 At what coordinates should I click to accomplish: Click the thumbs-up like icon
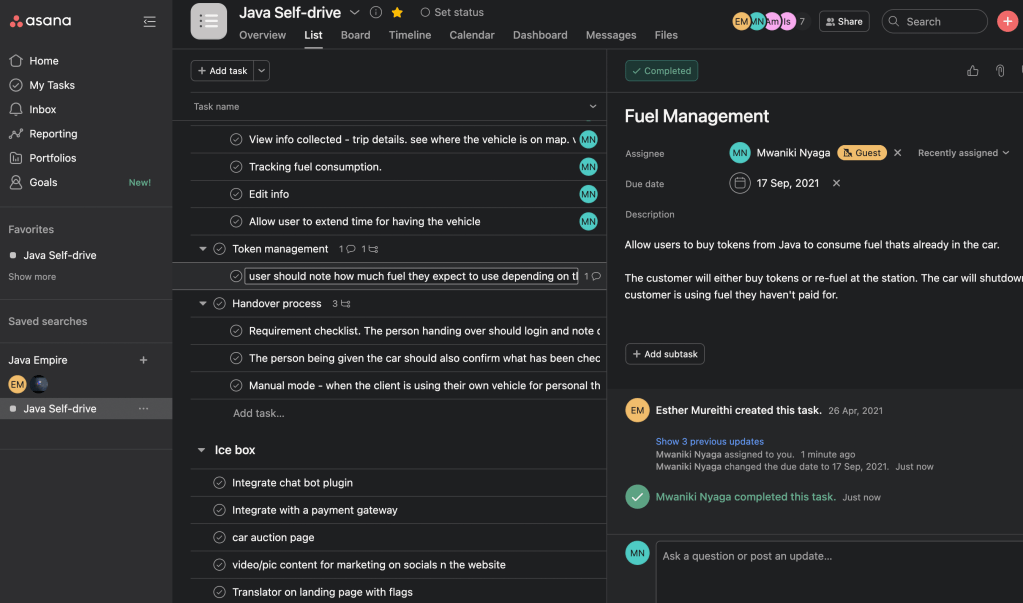click(x=972, y=71)
